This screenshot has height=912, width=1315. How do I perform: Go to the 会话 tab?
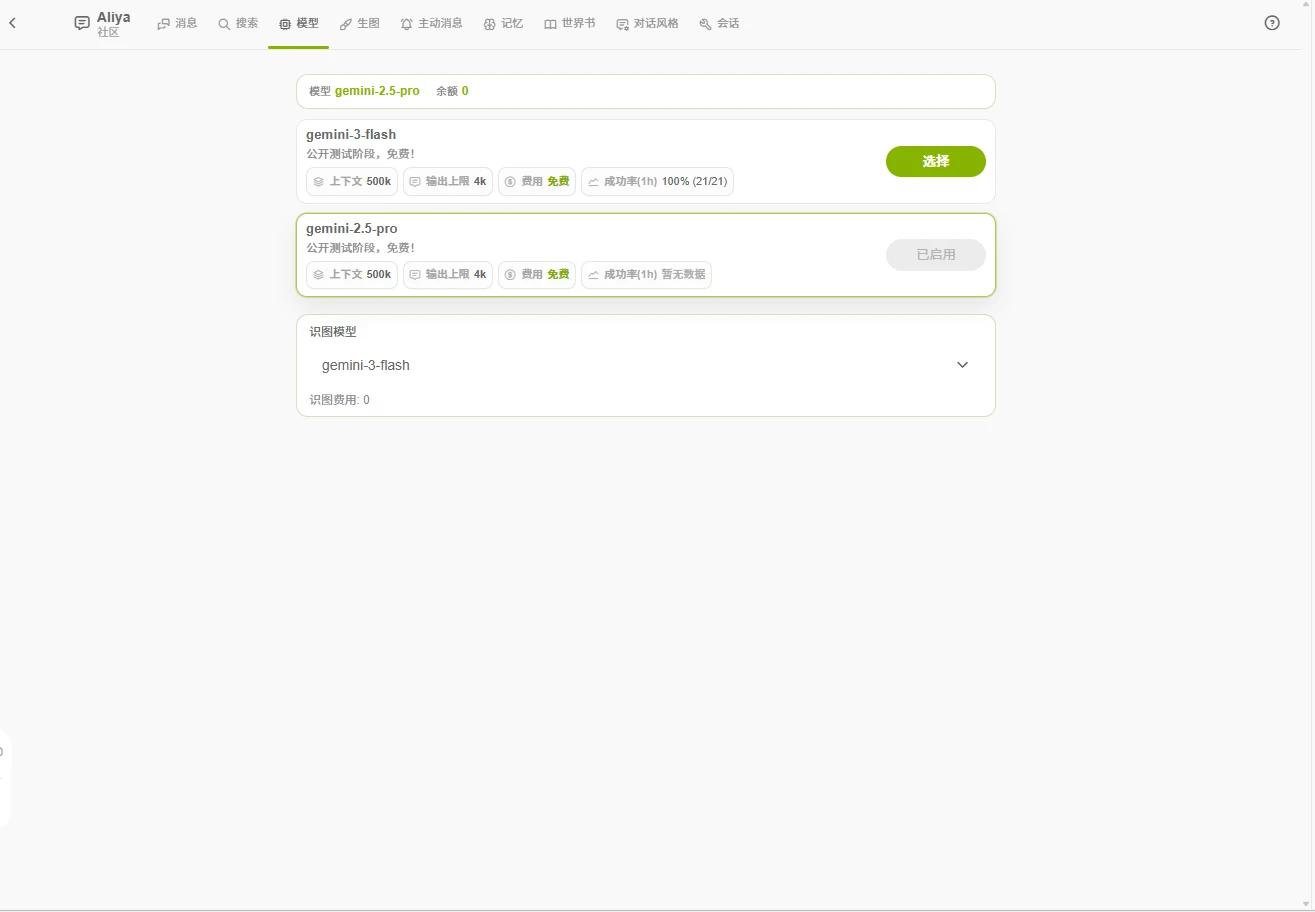[719, 23]
